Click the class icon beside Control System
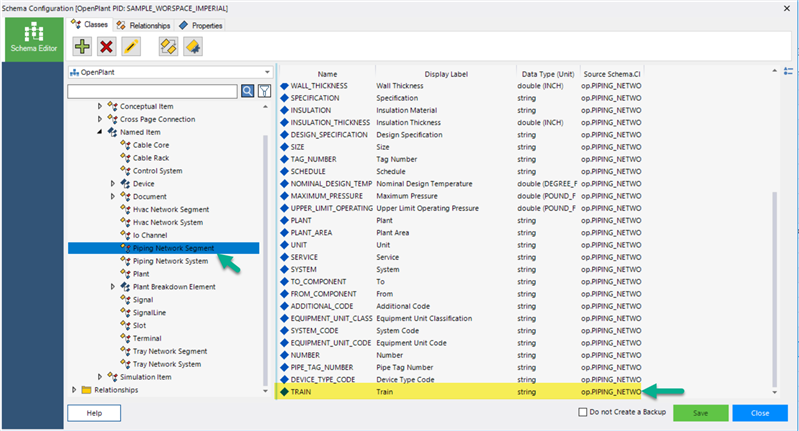Image resolution: width=799 pixels, height=431 pixels. [x=125, y=171]
